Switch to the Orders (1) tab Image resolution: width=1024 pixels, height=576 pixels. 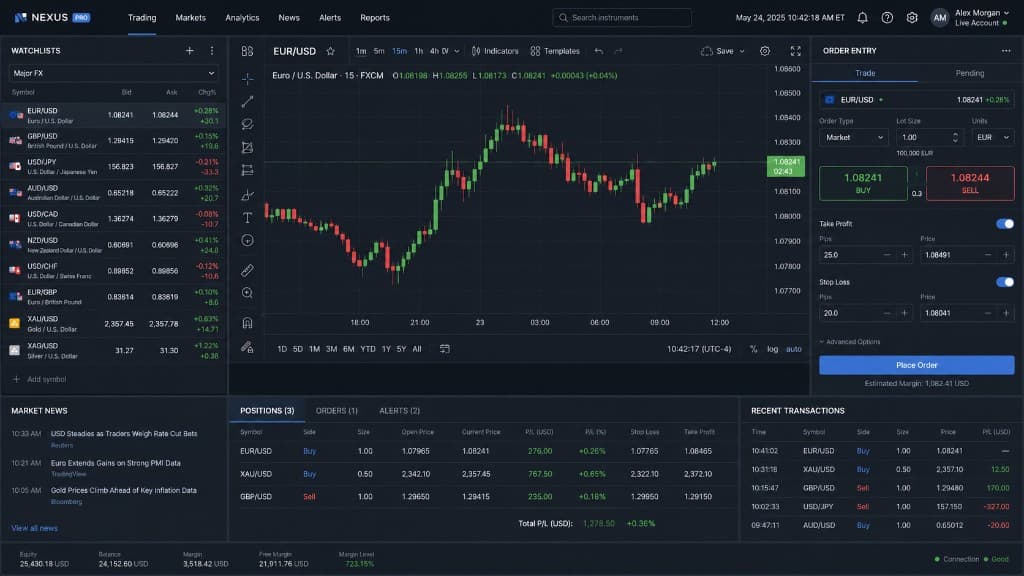click(336, 411)
